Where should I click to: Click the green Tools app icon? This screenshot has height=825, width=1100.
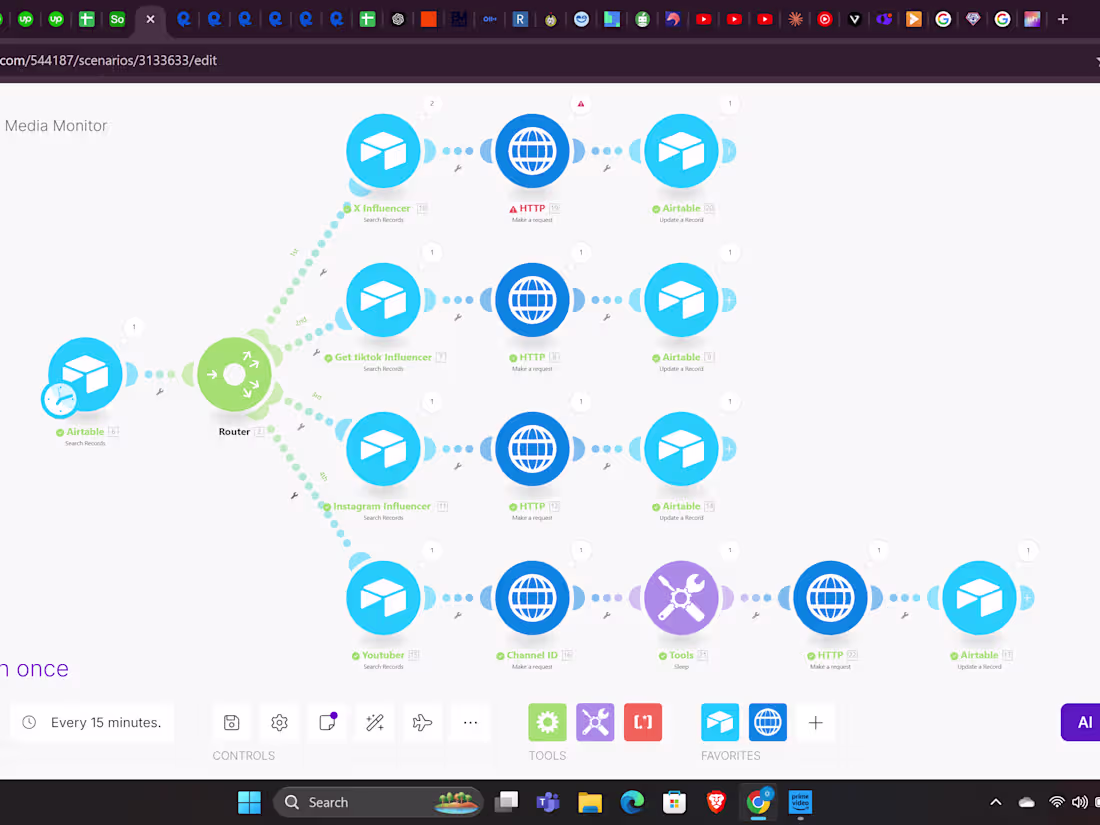[x=547, y=721]
